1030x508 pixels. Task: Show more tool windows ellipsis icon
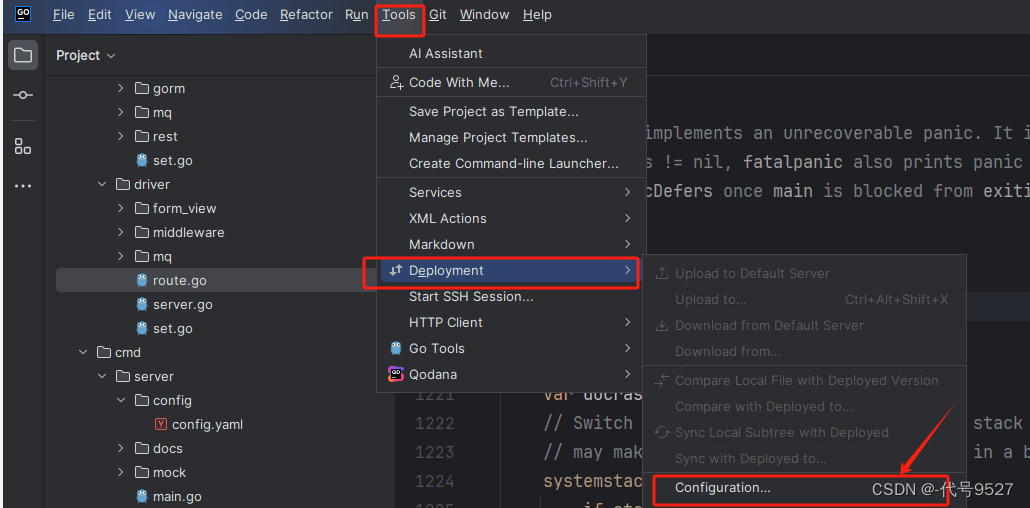pyautogui.click(x=23, y=186)
